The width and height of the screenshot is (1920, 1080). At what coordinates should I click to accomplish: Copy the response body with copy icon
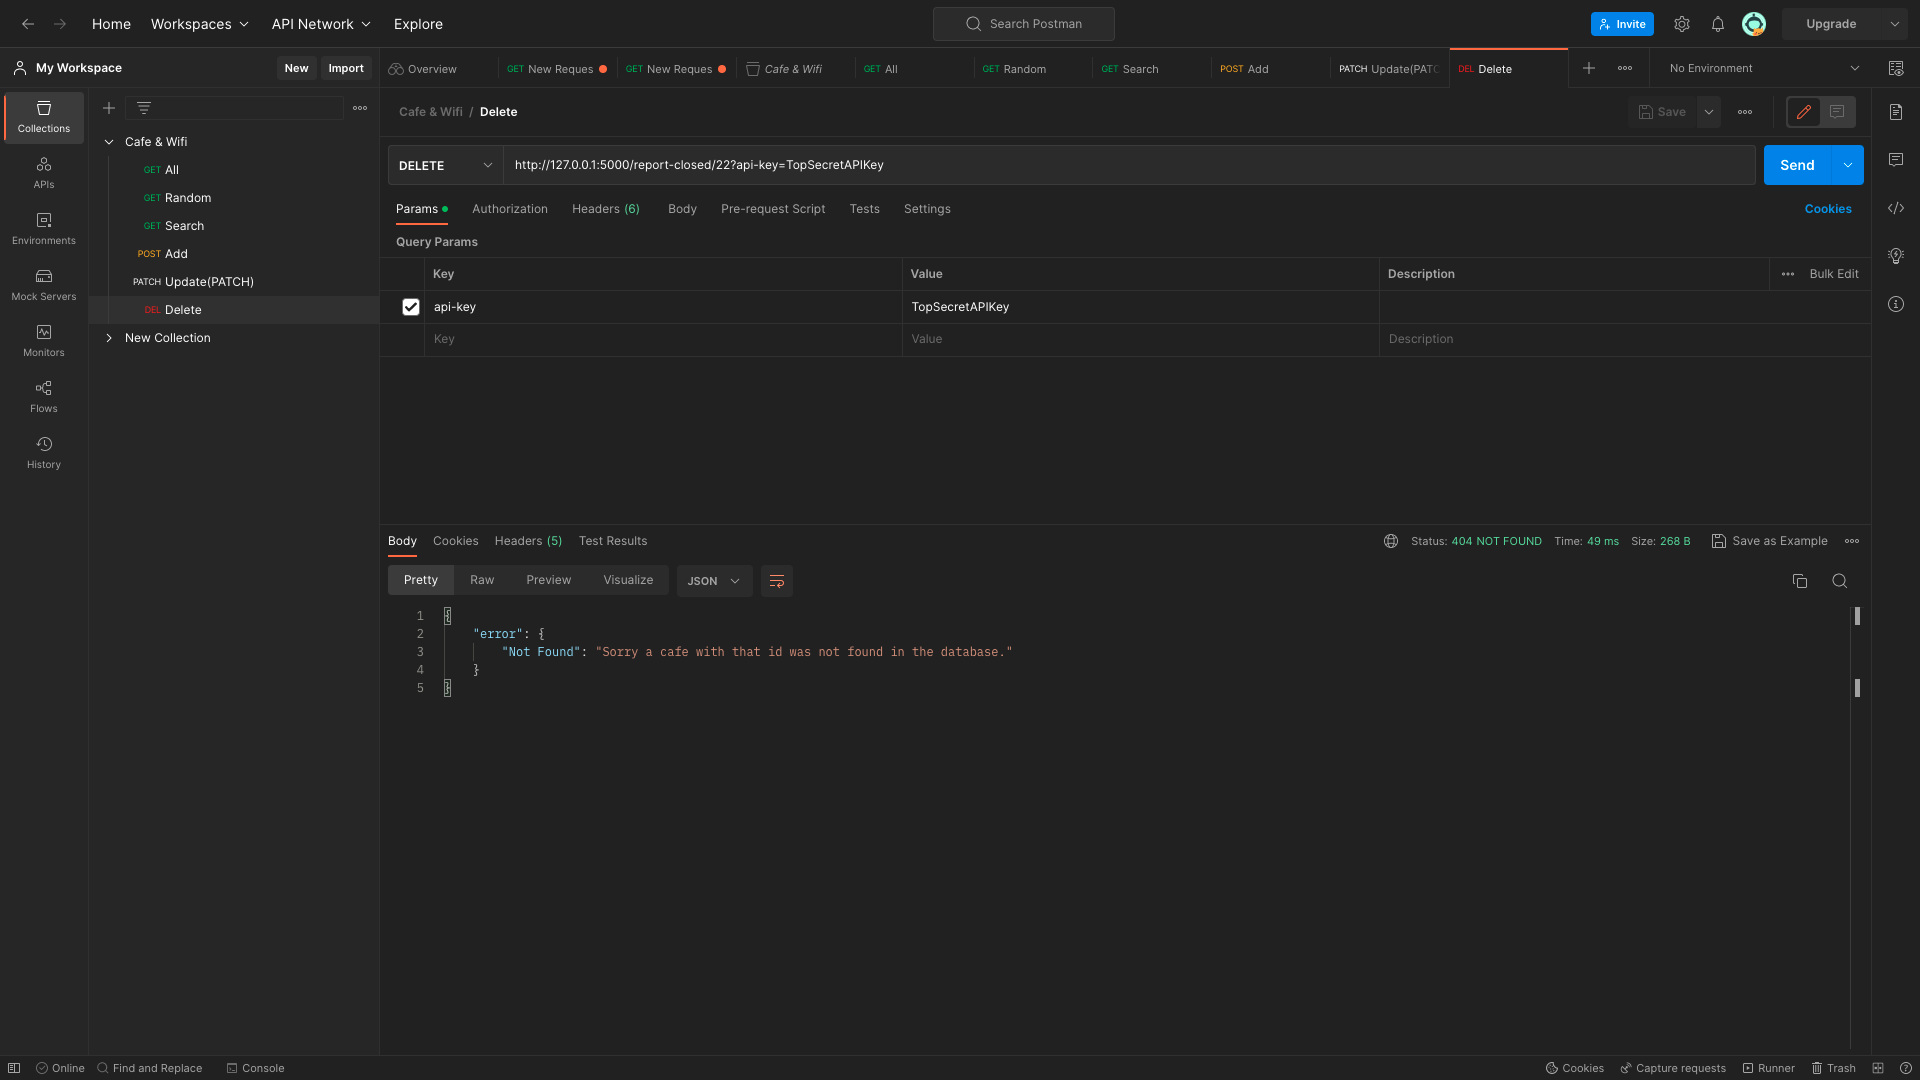[x=1799, y=581]
